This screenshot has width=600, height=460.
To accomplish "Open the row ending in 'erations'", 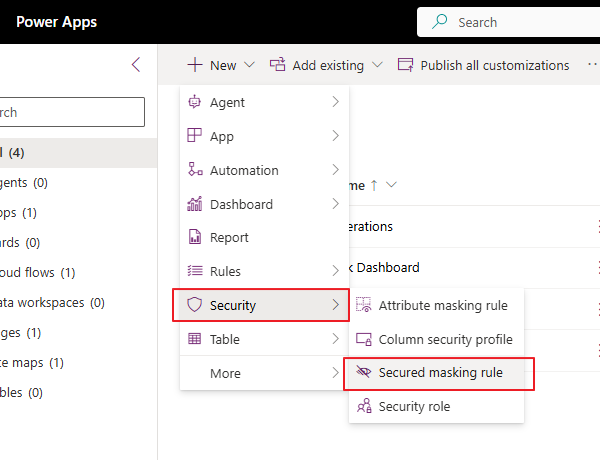I will click(x=474, y=227).
